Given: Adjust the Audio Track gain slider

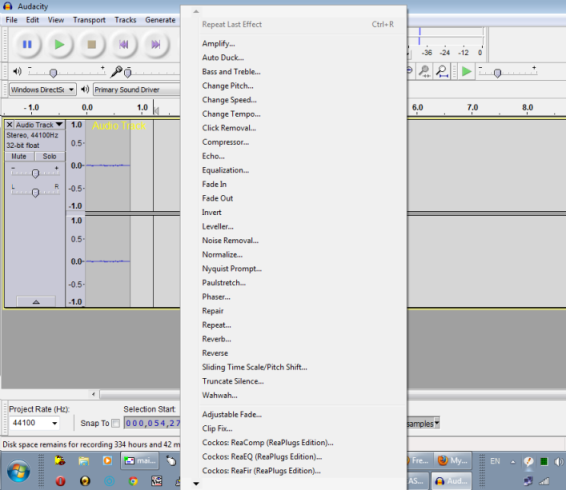Looking at the screenshot, I should click(35, 173).
